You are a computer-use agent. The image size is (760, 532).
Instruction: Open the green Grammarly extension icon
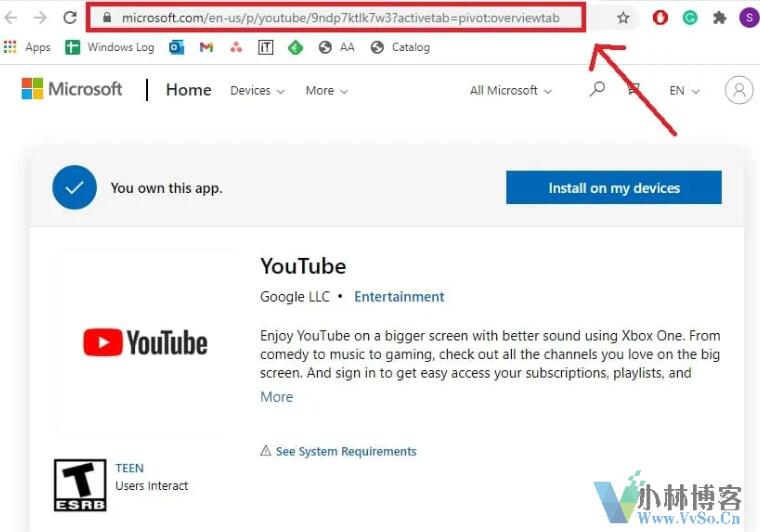pyautogui.click(x=690, y=18)
